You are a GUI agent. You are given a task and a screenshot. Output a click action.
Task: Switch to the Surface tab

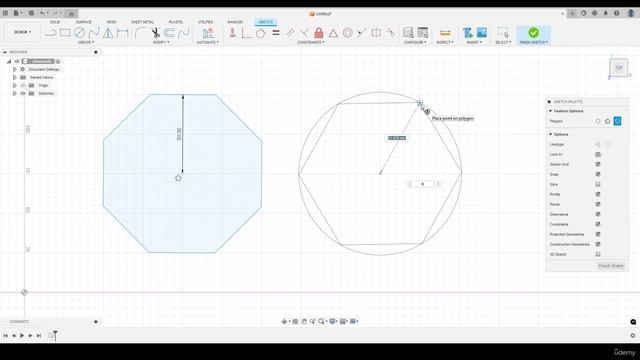coord(83,22)
